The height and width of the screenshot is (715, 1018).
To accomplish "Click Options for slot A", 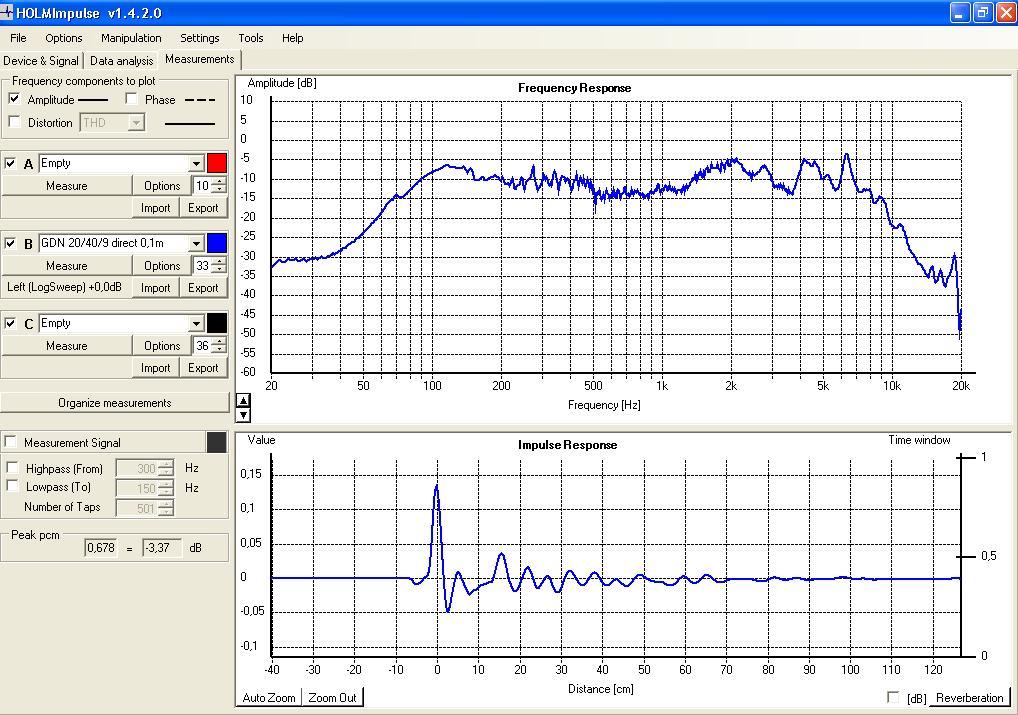I will [162, 186].
